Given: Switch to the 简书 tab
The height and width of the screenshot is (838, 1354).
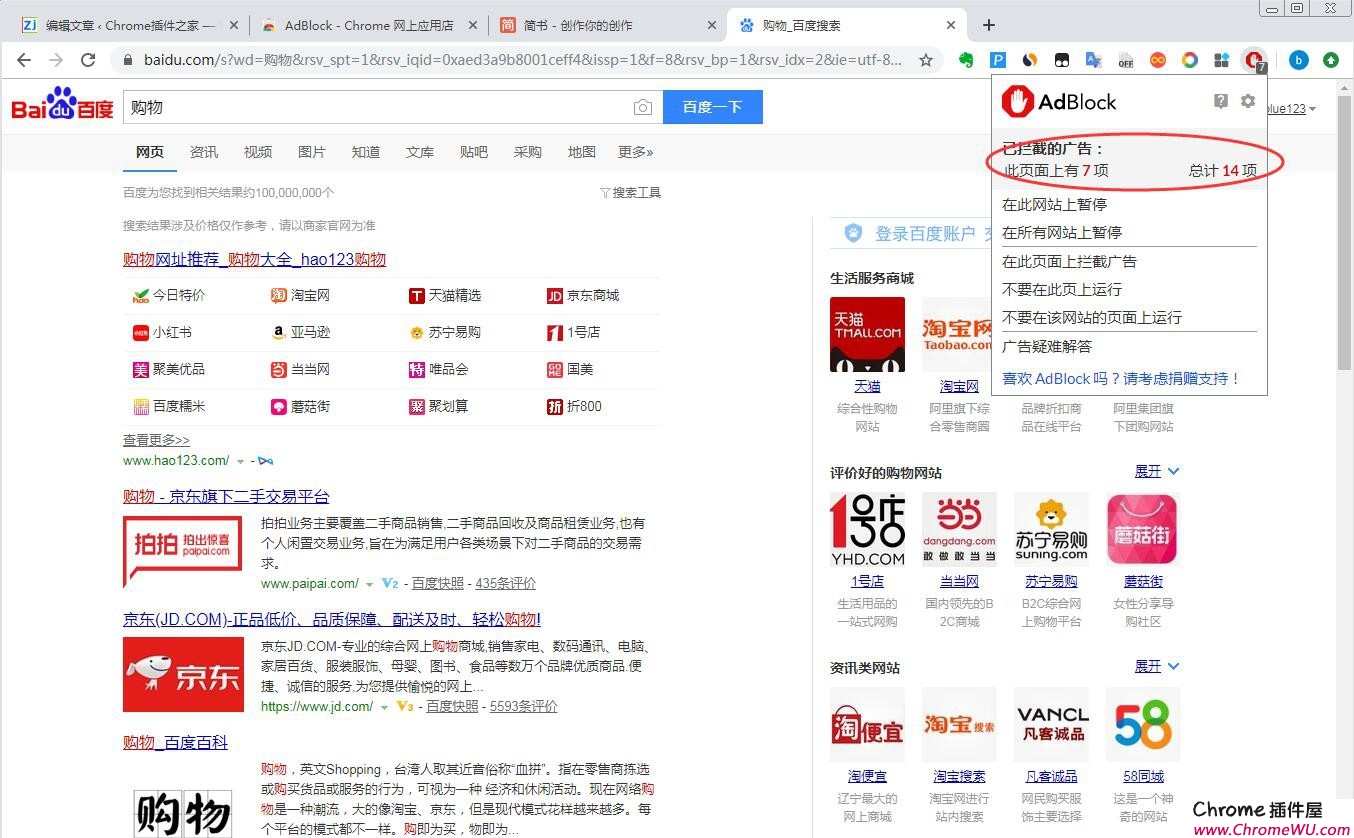Looking at the screenshot, I should click(x=608, y=25).
